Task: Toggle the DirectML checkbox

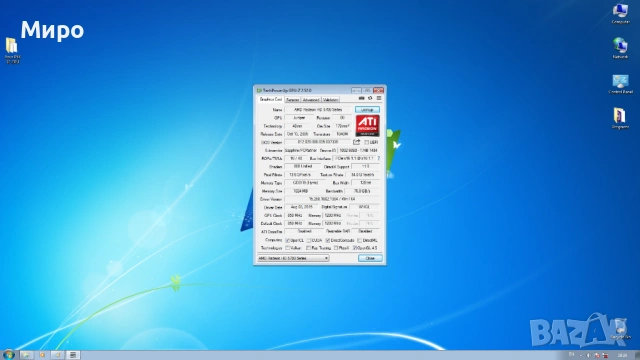Action: [360, 240]
